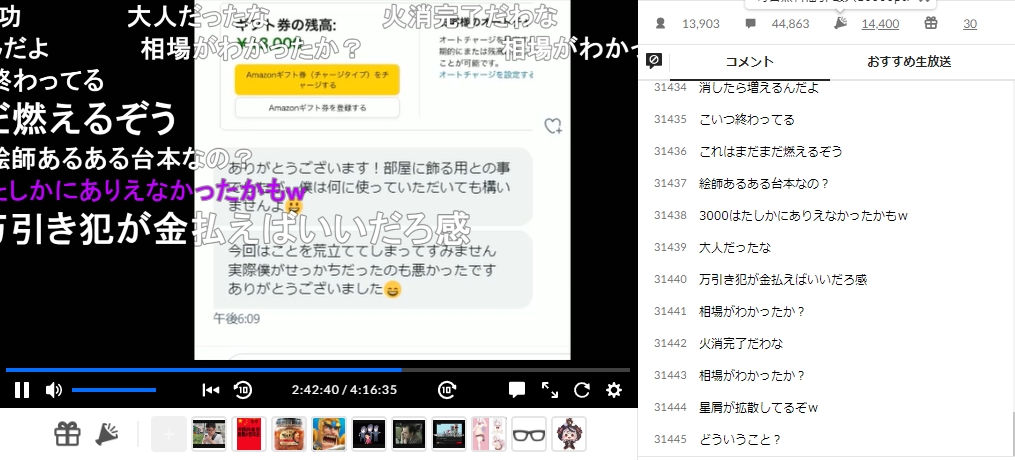Open the cracker ad icon below player

point(107,434)
